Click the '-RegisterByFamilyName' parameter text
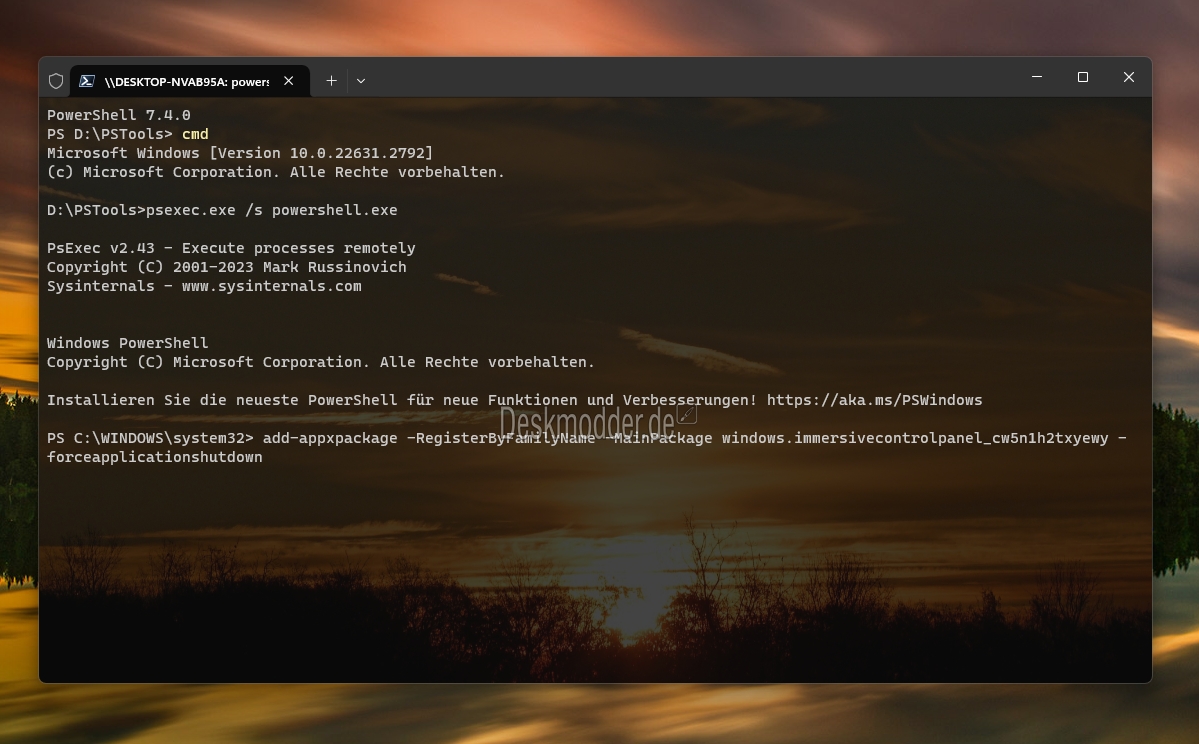This screenshot has width=1199, height=744. [x=501, y=438]
